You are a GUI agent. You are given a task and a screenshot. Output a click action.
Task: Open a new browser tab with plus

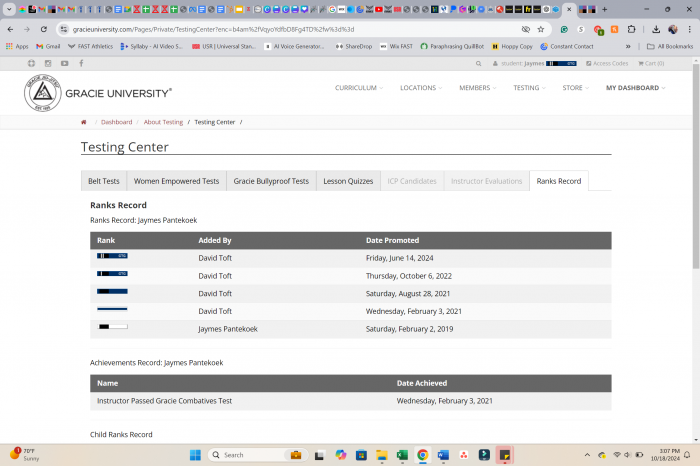pyautogui.click(x=604, y=9)
